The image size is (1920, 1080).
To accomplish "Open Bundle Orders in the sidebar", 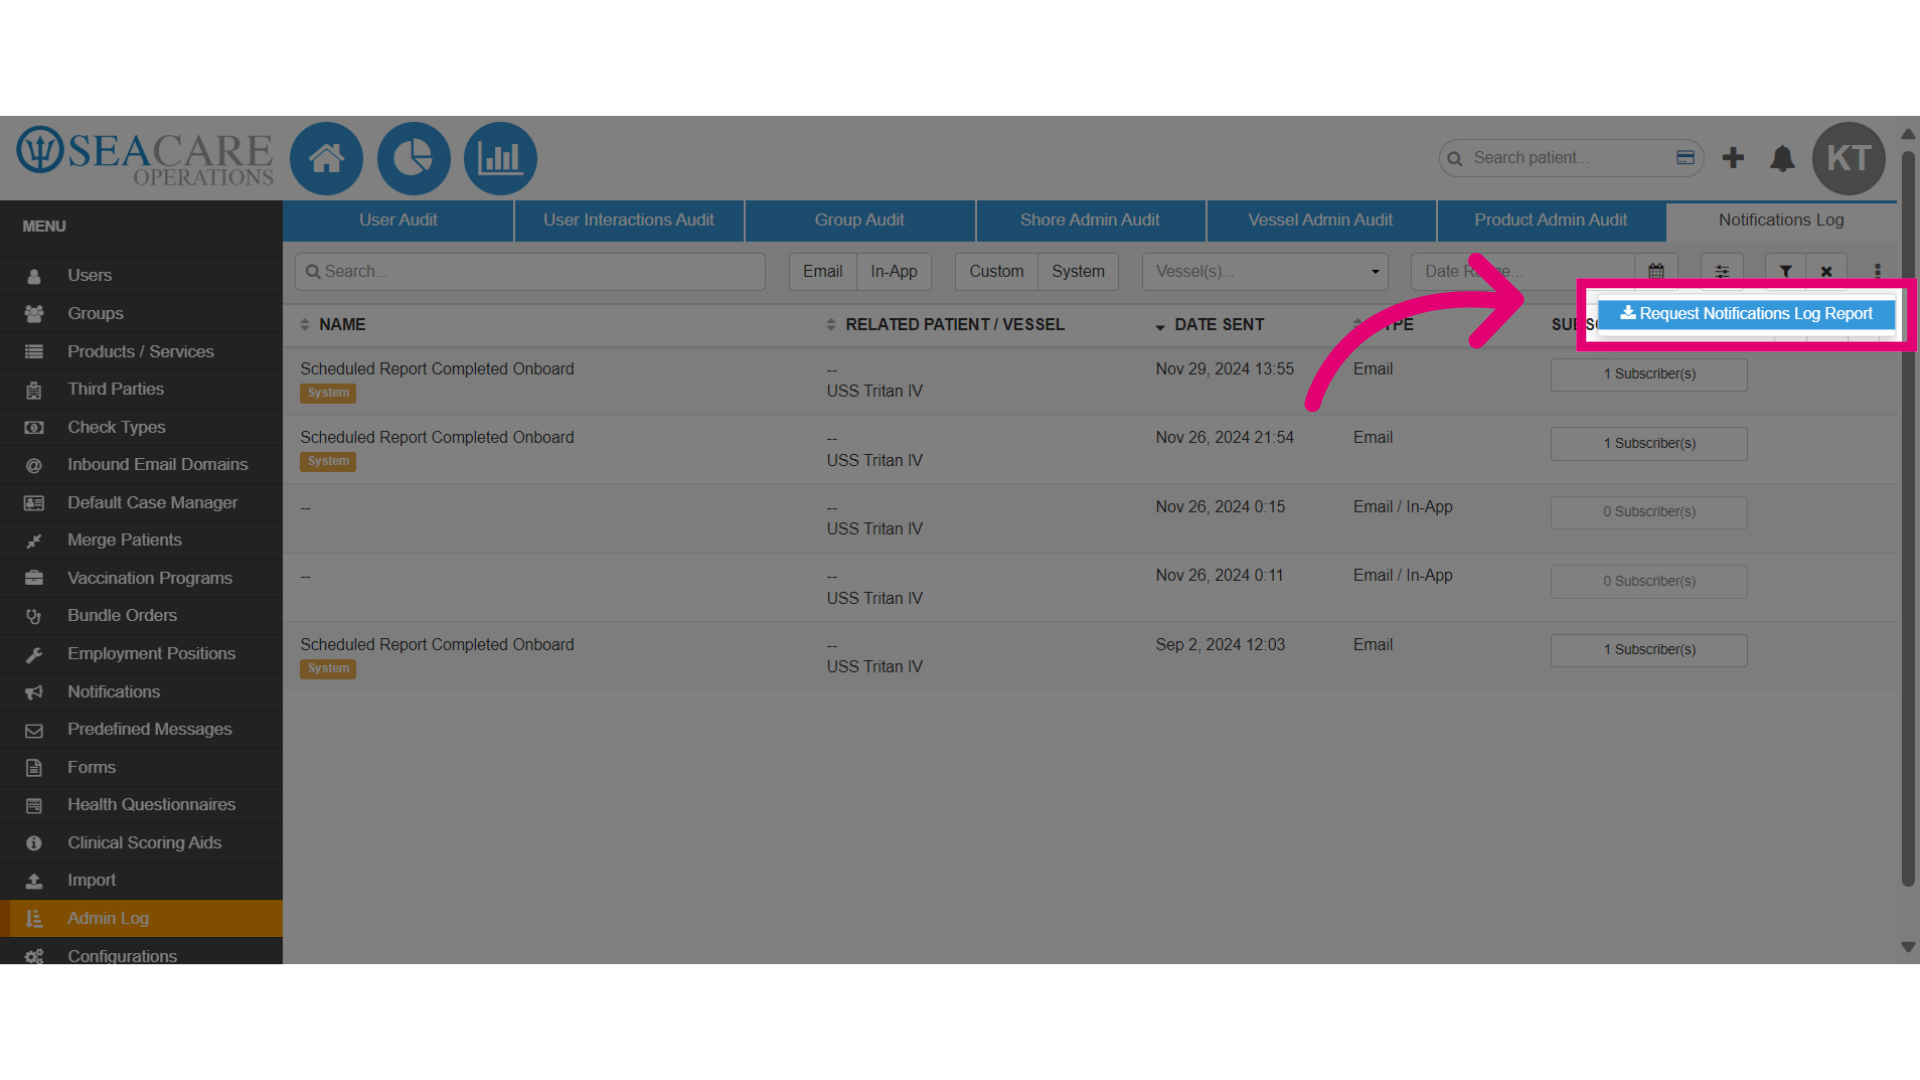I will 141,616.
